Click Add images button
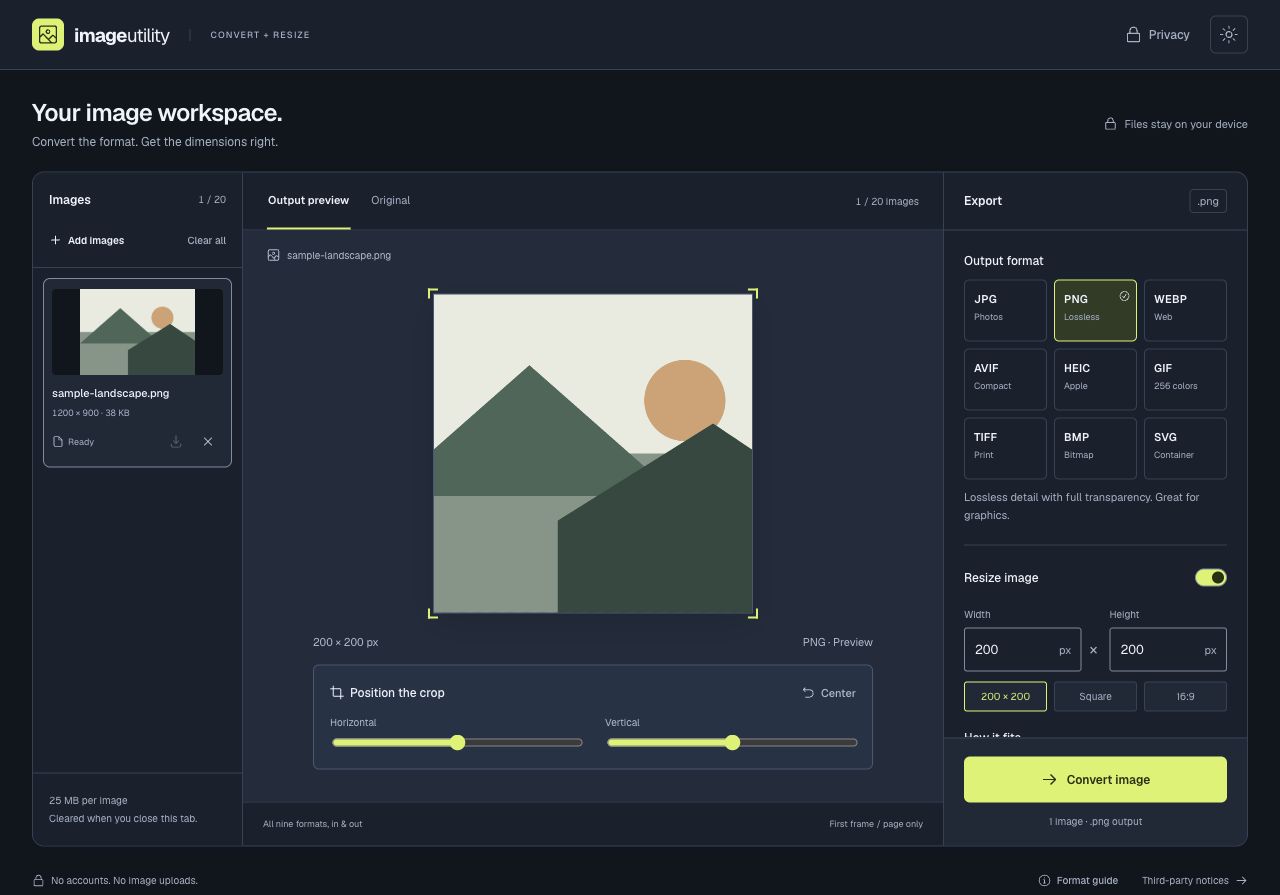 click(x=87, y=241)
